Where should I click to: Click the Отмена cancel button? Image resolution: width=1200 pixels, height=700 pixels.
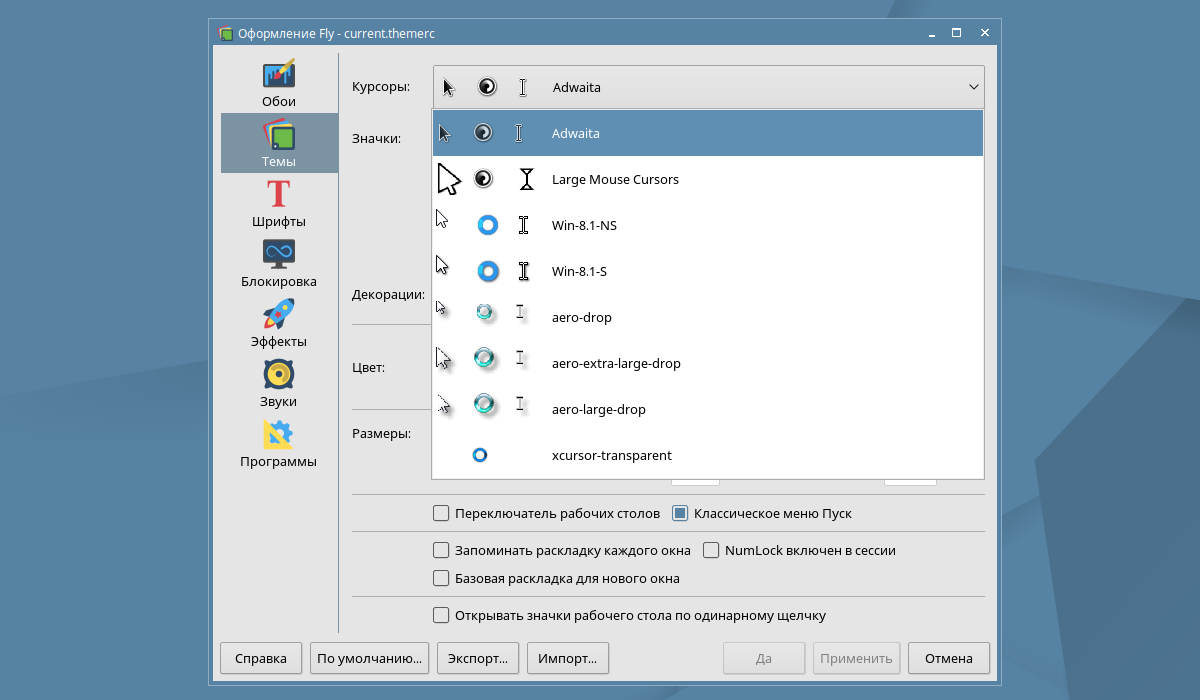coord(949,658)
